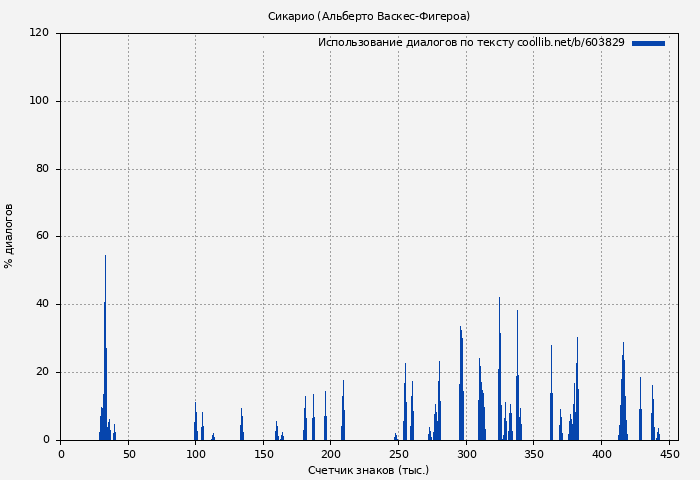Viewport: 700px width, 480px height.
Task: Click the y-axis tick label 120
Action: (x=39, y=33)
